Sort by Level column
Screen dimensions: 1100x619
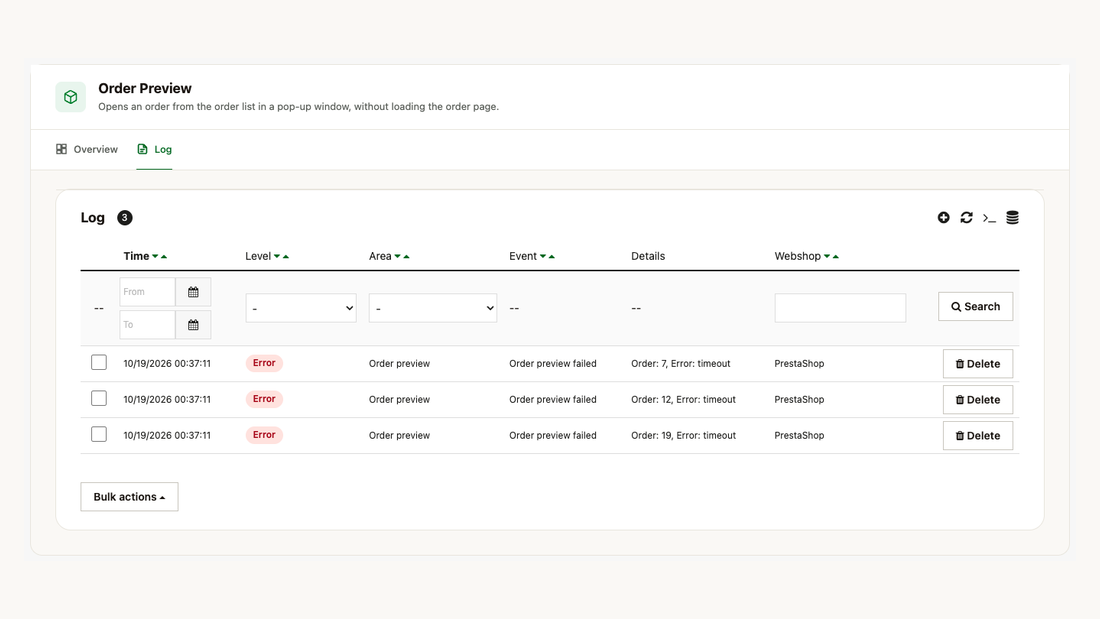pyautogui.click(x=267, y=256)
